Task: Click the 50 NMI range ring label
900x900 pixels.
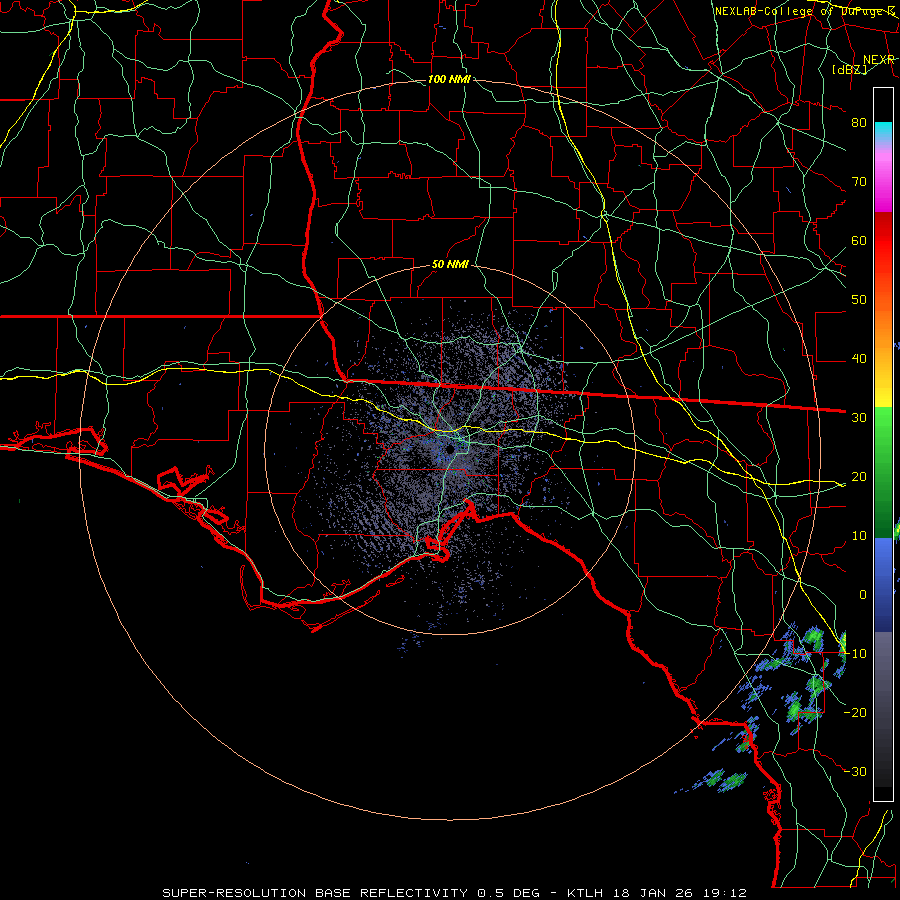Action: tap(450, 264)
